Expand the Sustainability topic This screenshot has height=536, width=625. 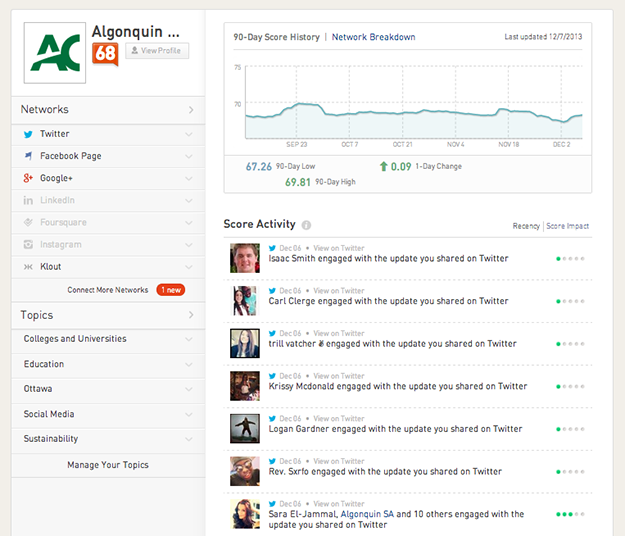[x=189, y=439]
